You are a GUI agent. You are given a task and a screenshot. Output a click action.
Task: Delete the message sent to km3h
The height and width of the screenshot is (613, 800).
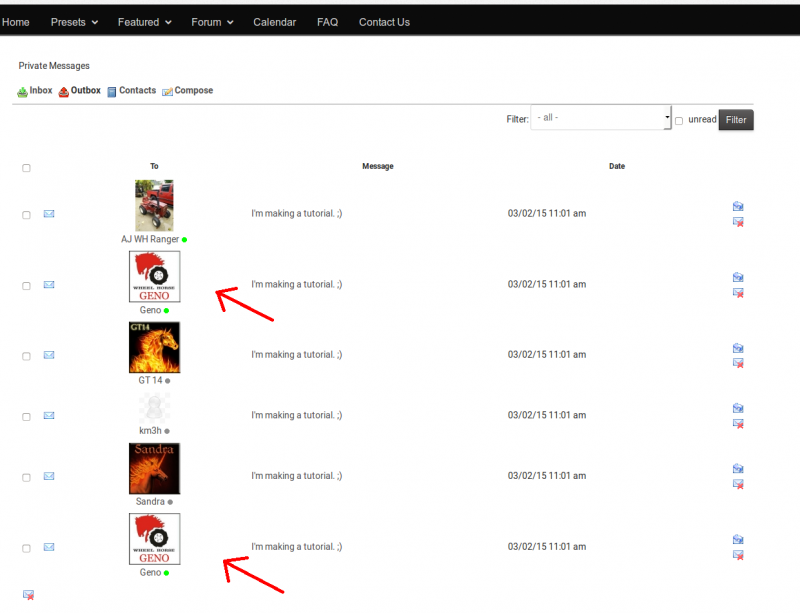pyautogui.click(x=738, y=424)
